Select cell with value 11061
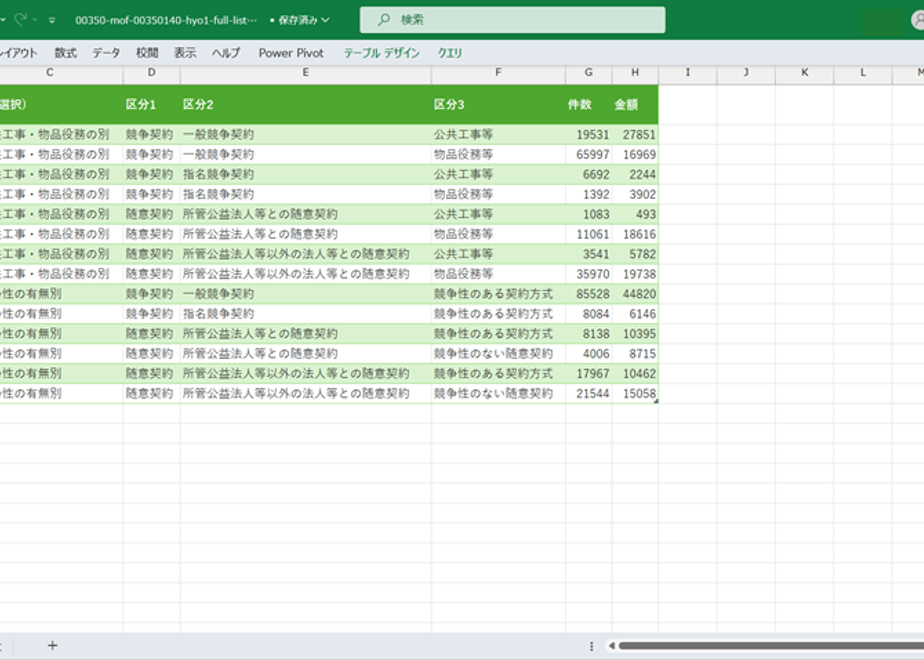 [x=588, y=235]
